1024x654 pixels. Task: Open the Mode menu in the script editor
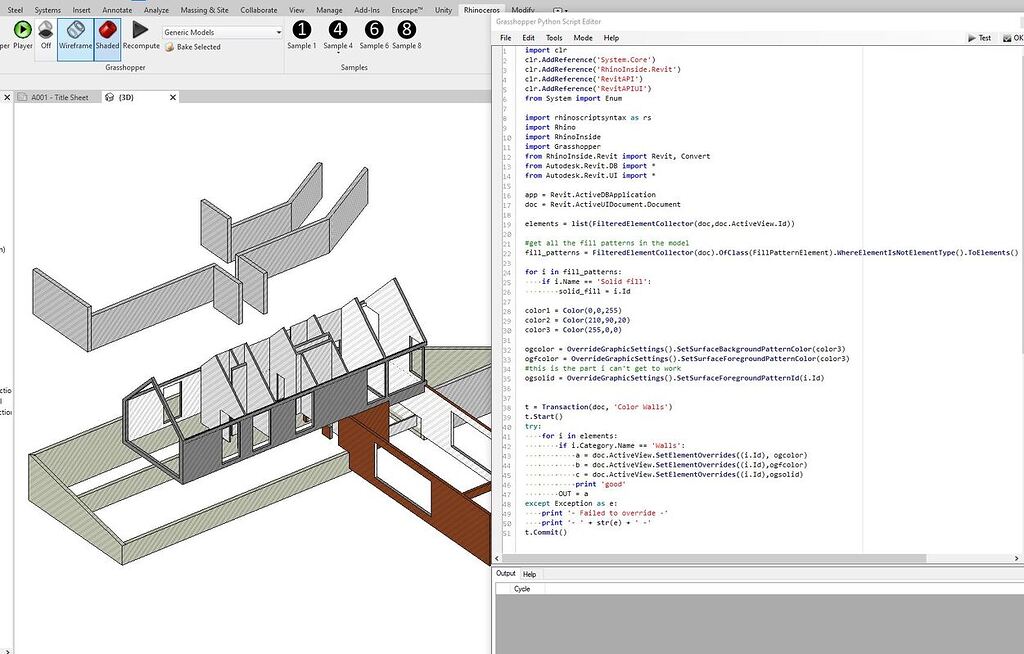583,37
